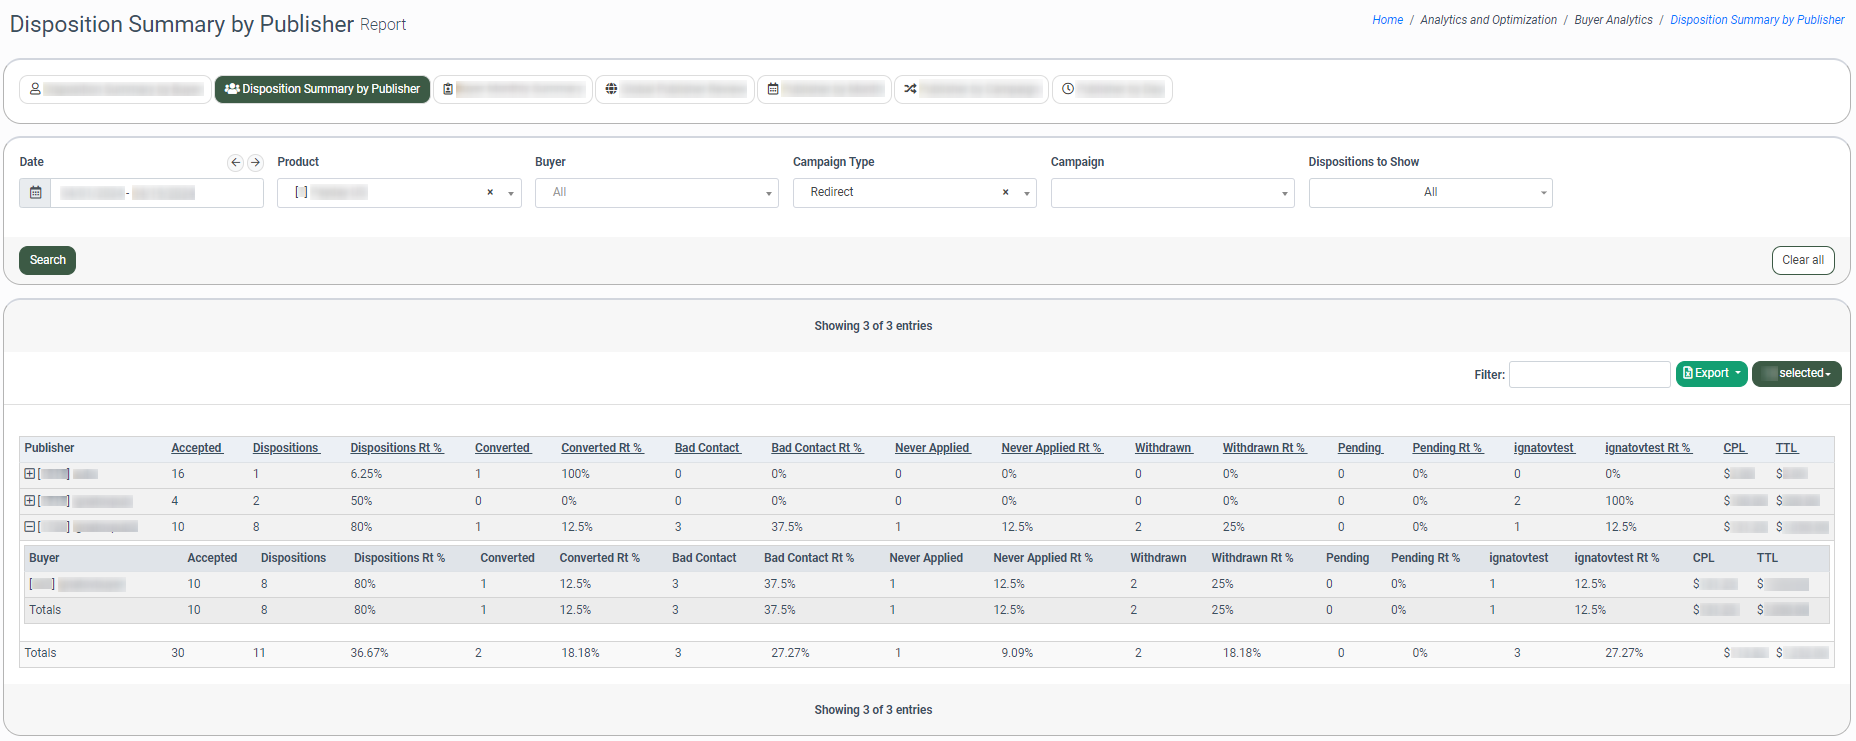Image resolution: width=1856 pixels, height=741 pixels.
Task: Click into the Filter text field
Action: [1589, 374]
